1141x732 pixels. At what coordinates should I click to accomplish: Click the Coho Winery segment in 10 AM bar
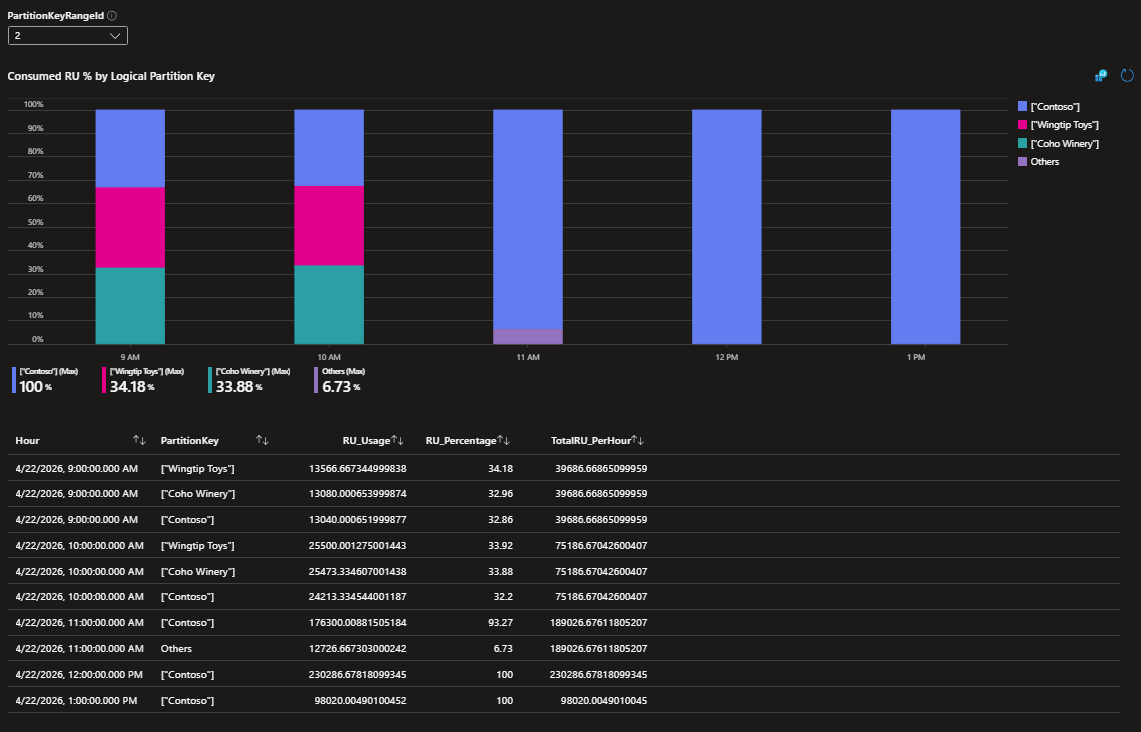tap(329, 305)
